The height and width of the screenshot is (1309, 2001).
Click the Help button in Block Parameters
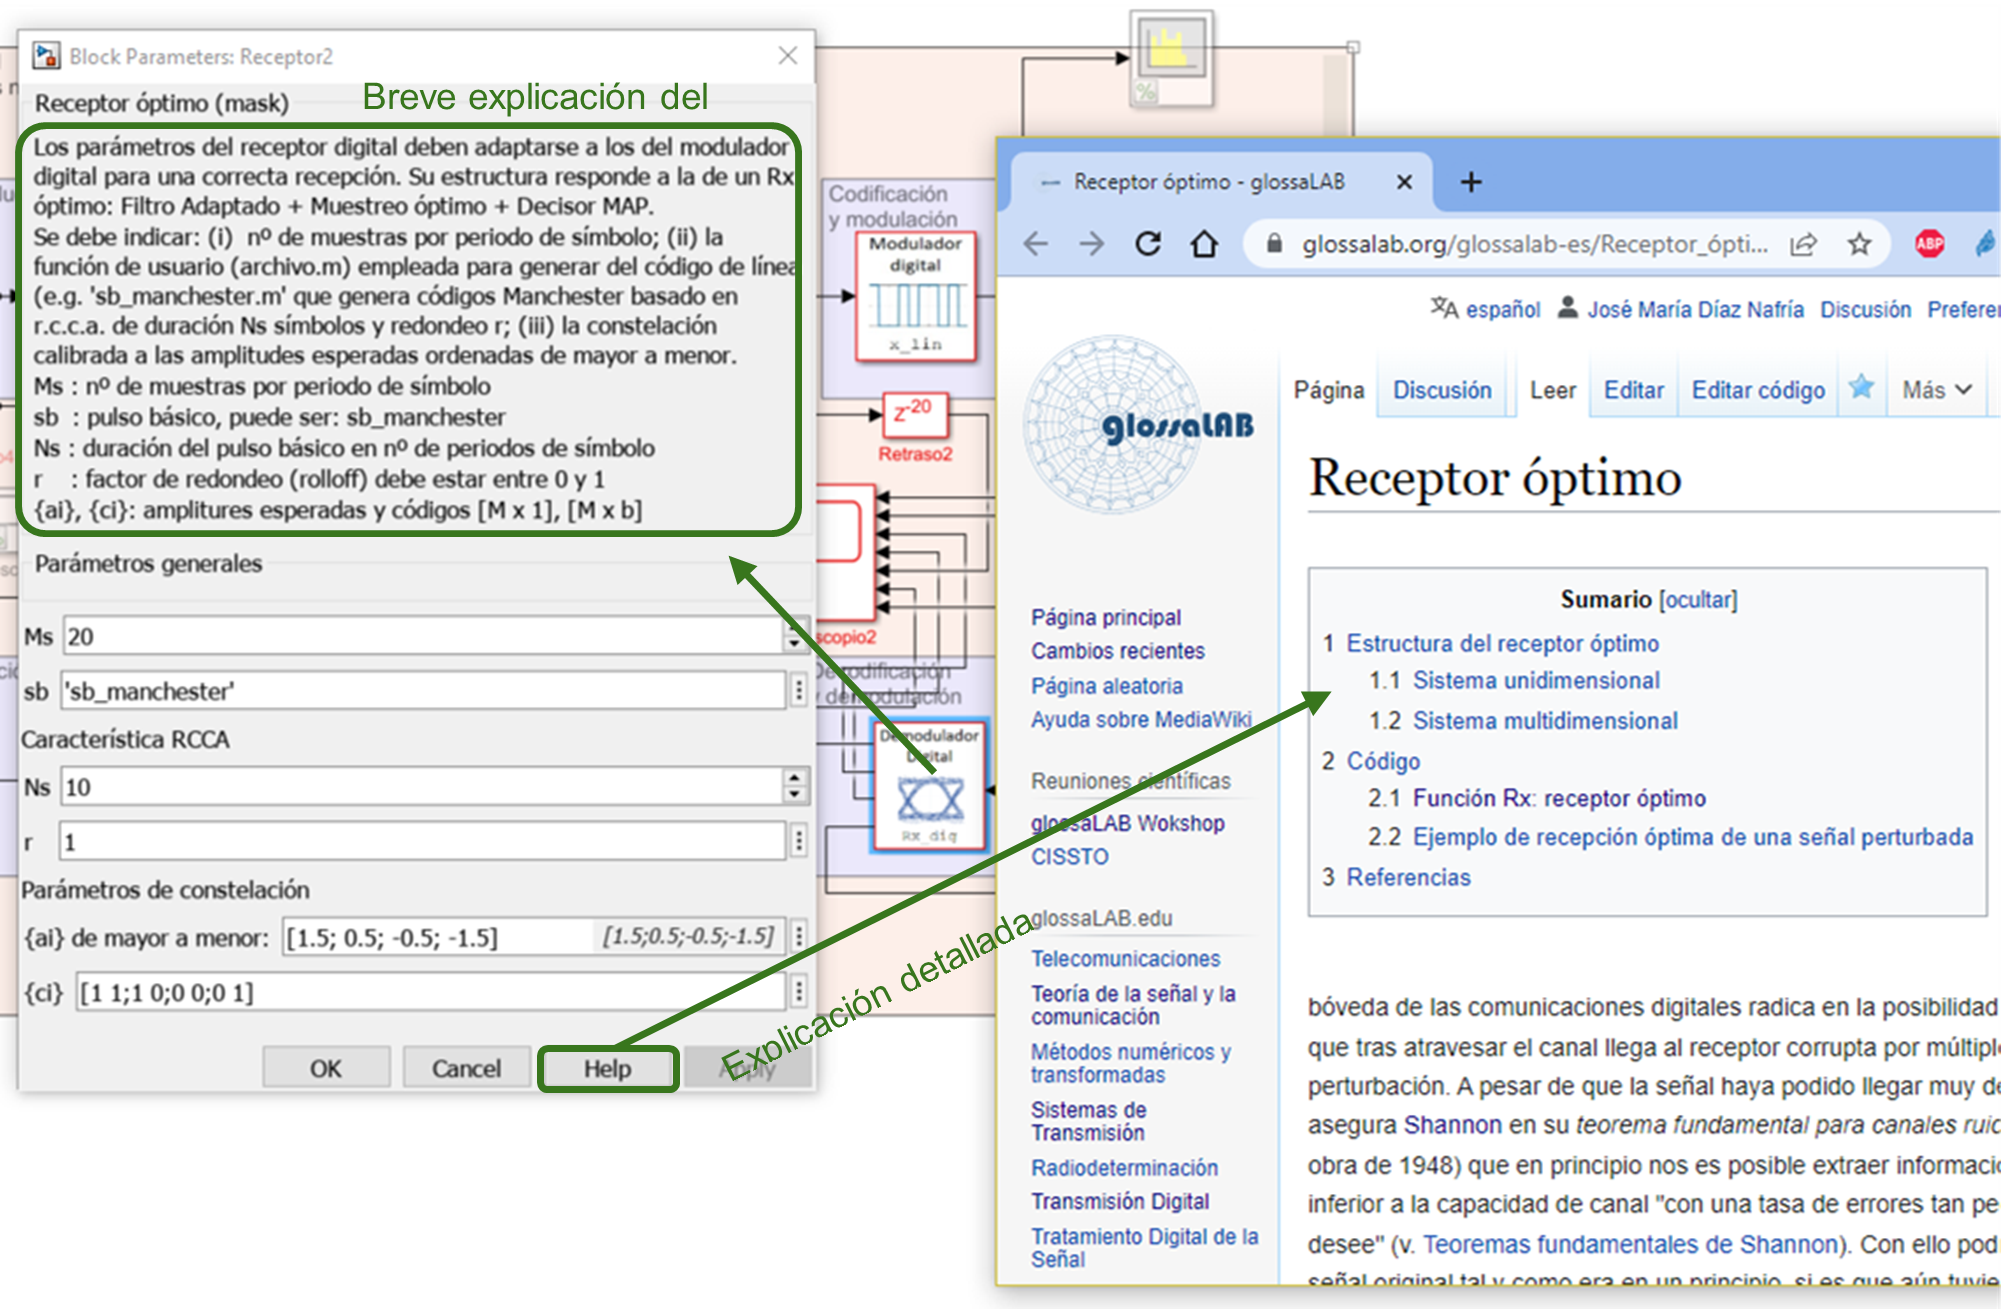(607, 1068)
